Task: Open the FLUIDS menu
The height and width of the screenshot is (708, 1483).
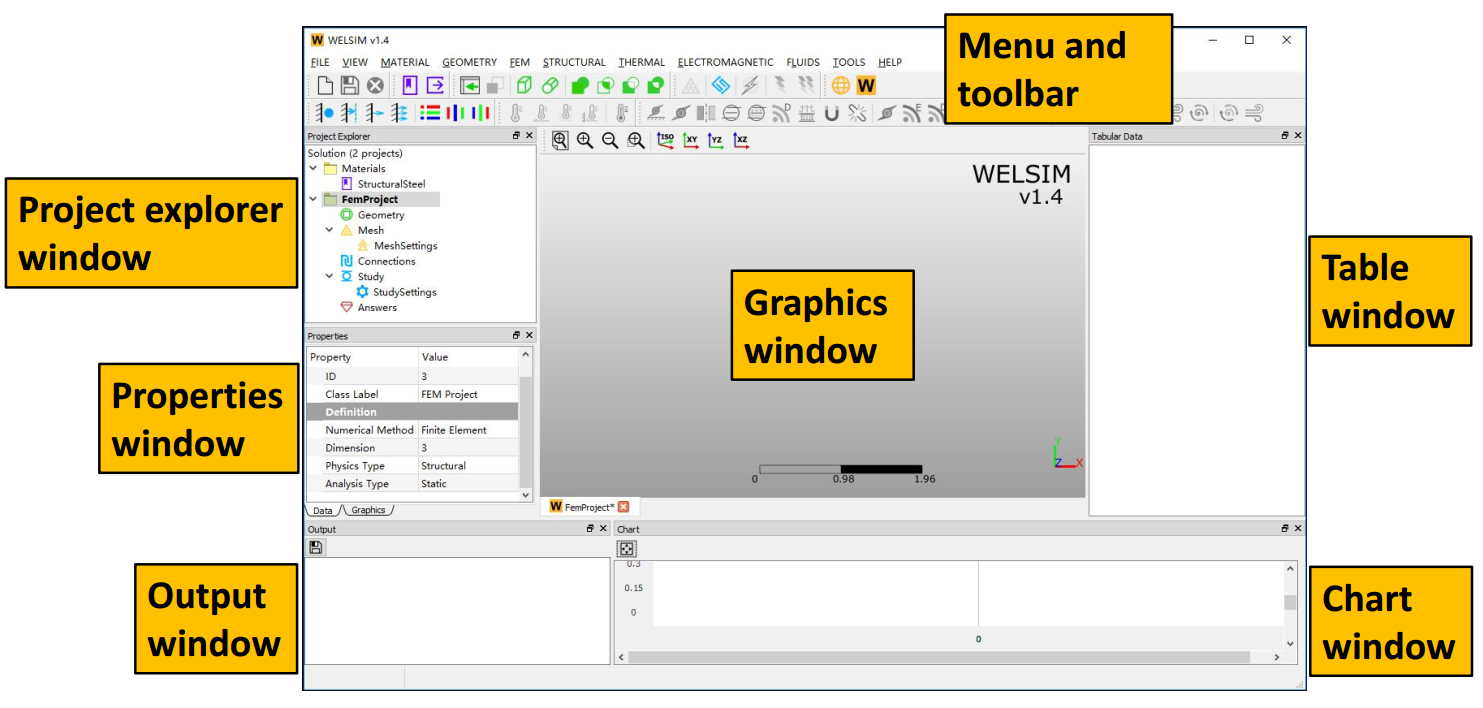Action: tap(803, 62)
